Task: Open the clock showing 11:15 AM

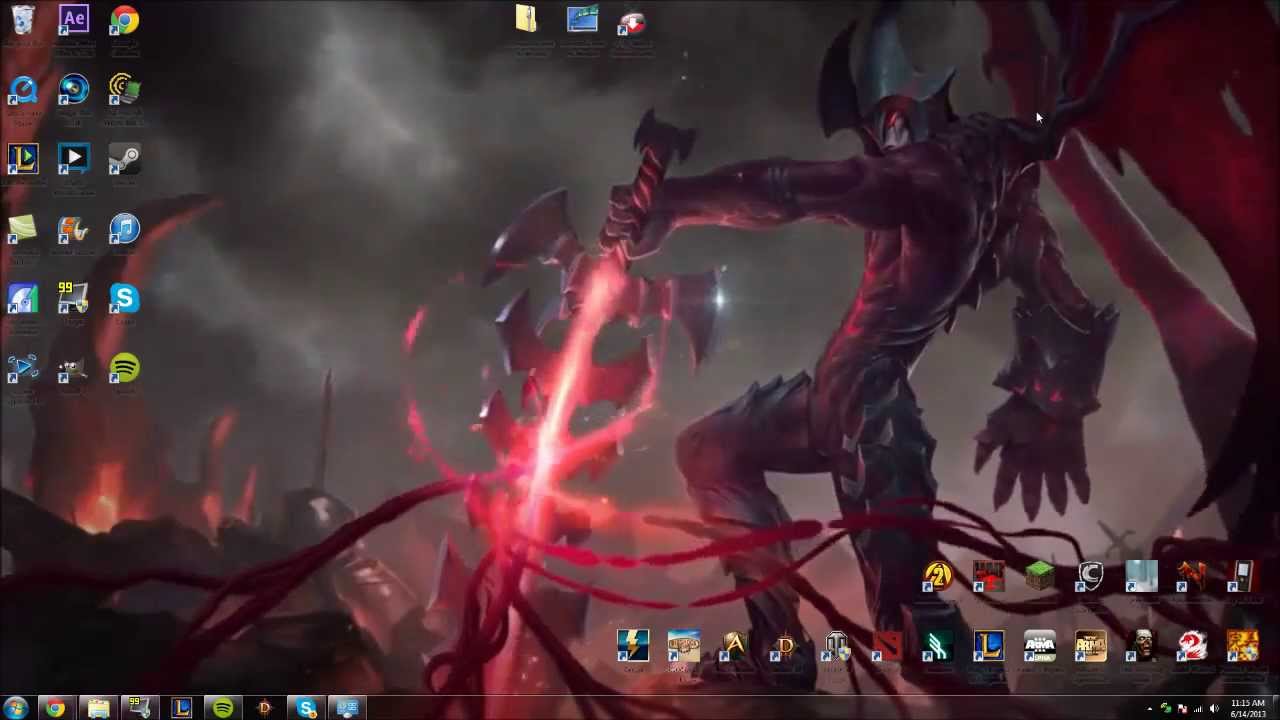Action: tap(1247, 709)
